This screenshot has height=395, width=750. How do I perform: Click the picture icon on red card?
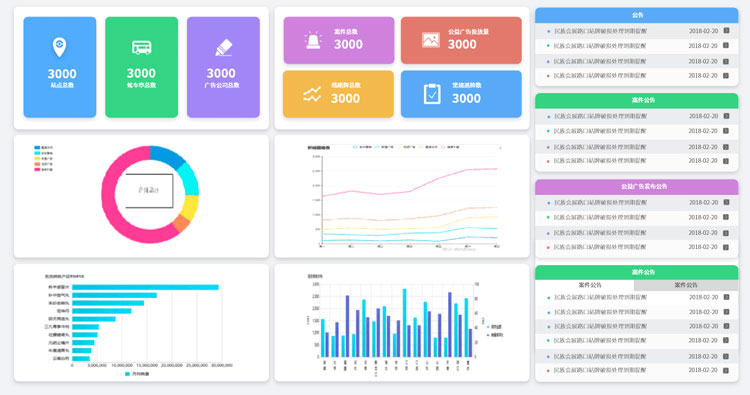coord(431,40)
